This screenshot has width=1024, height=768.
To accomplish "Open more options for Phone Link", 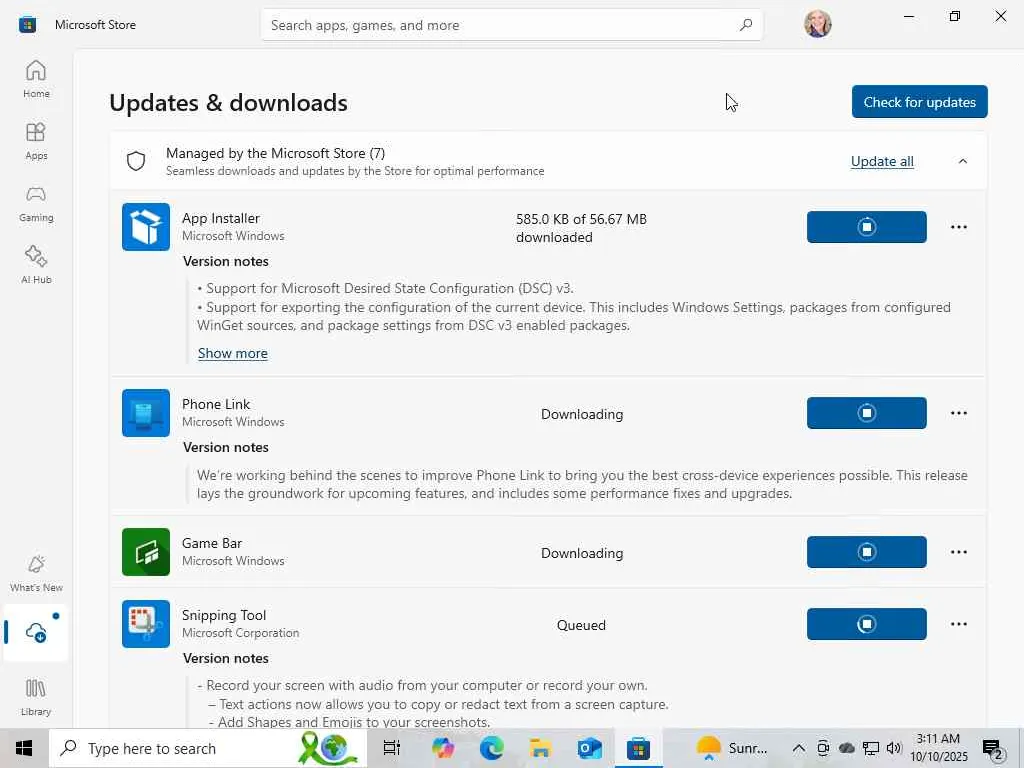I will pos(959,413).
